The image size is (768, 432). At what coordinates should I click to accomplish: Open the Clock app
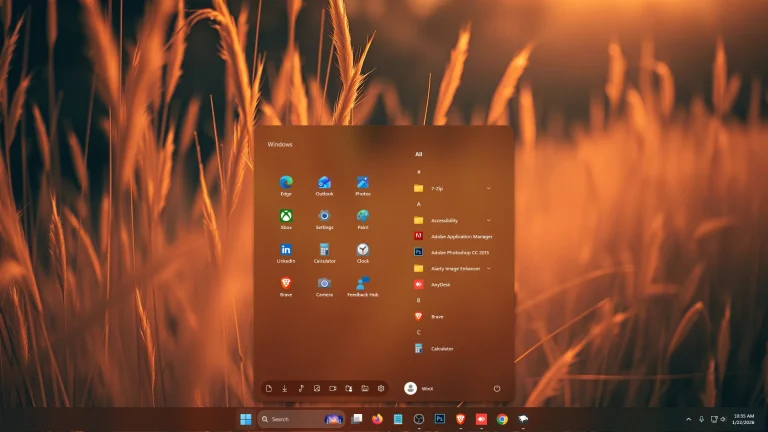(x=363, y=253)
